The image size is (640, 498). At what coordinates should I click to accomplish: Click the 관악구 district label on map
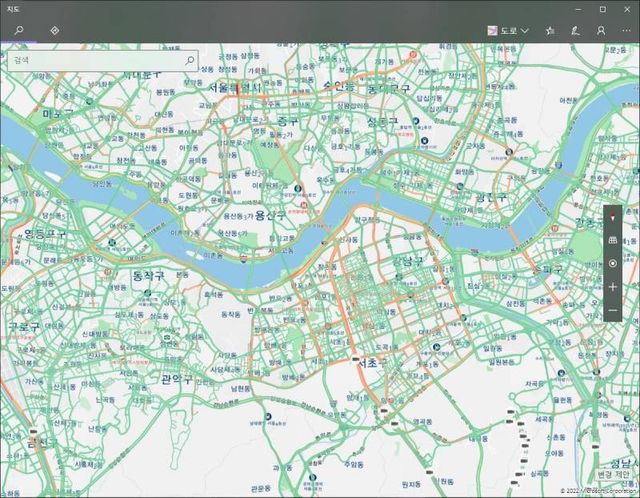176,379
